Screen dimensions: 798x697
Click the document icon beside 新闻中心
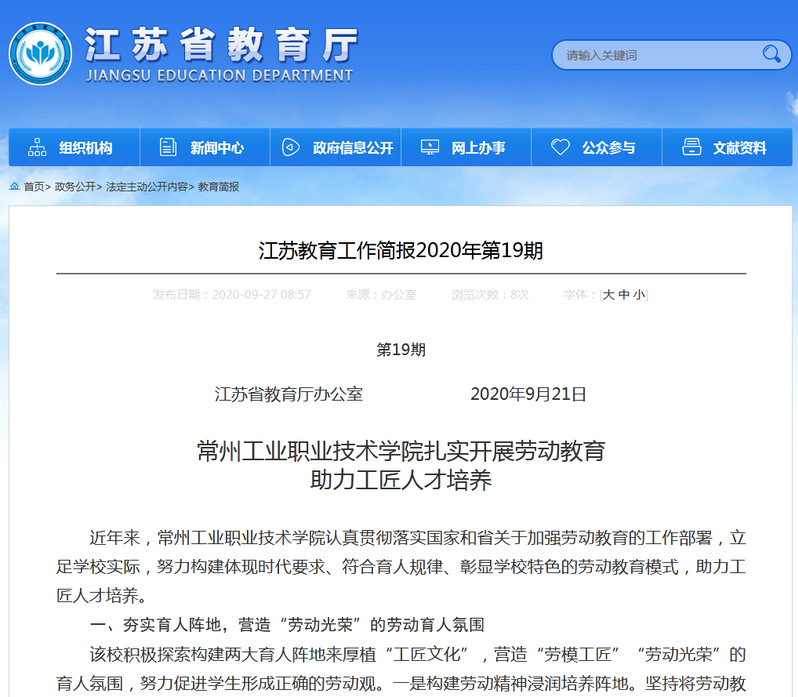pyautogui.click(x=168, y=147)
